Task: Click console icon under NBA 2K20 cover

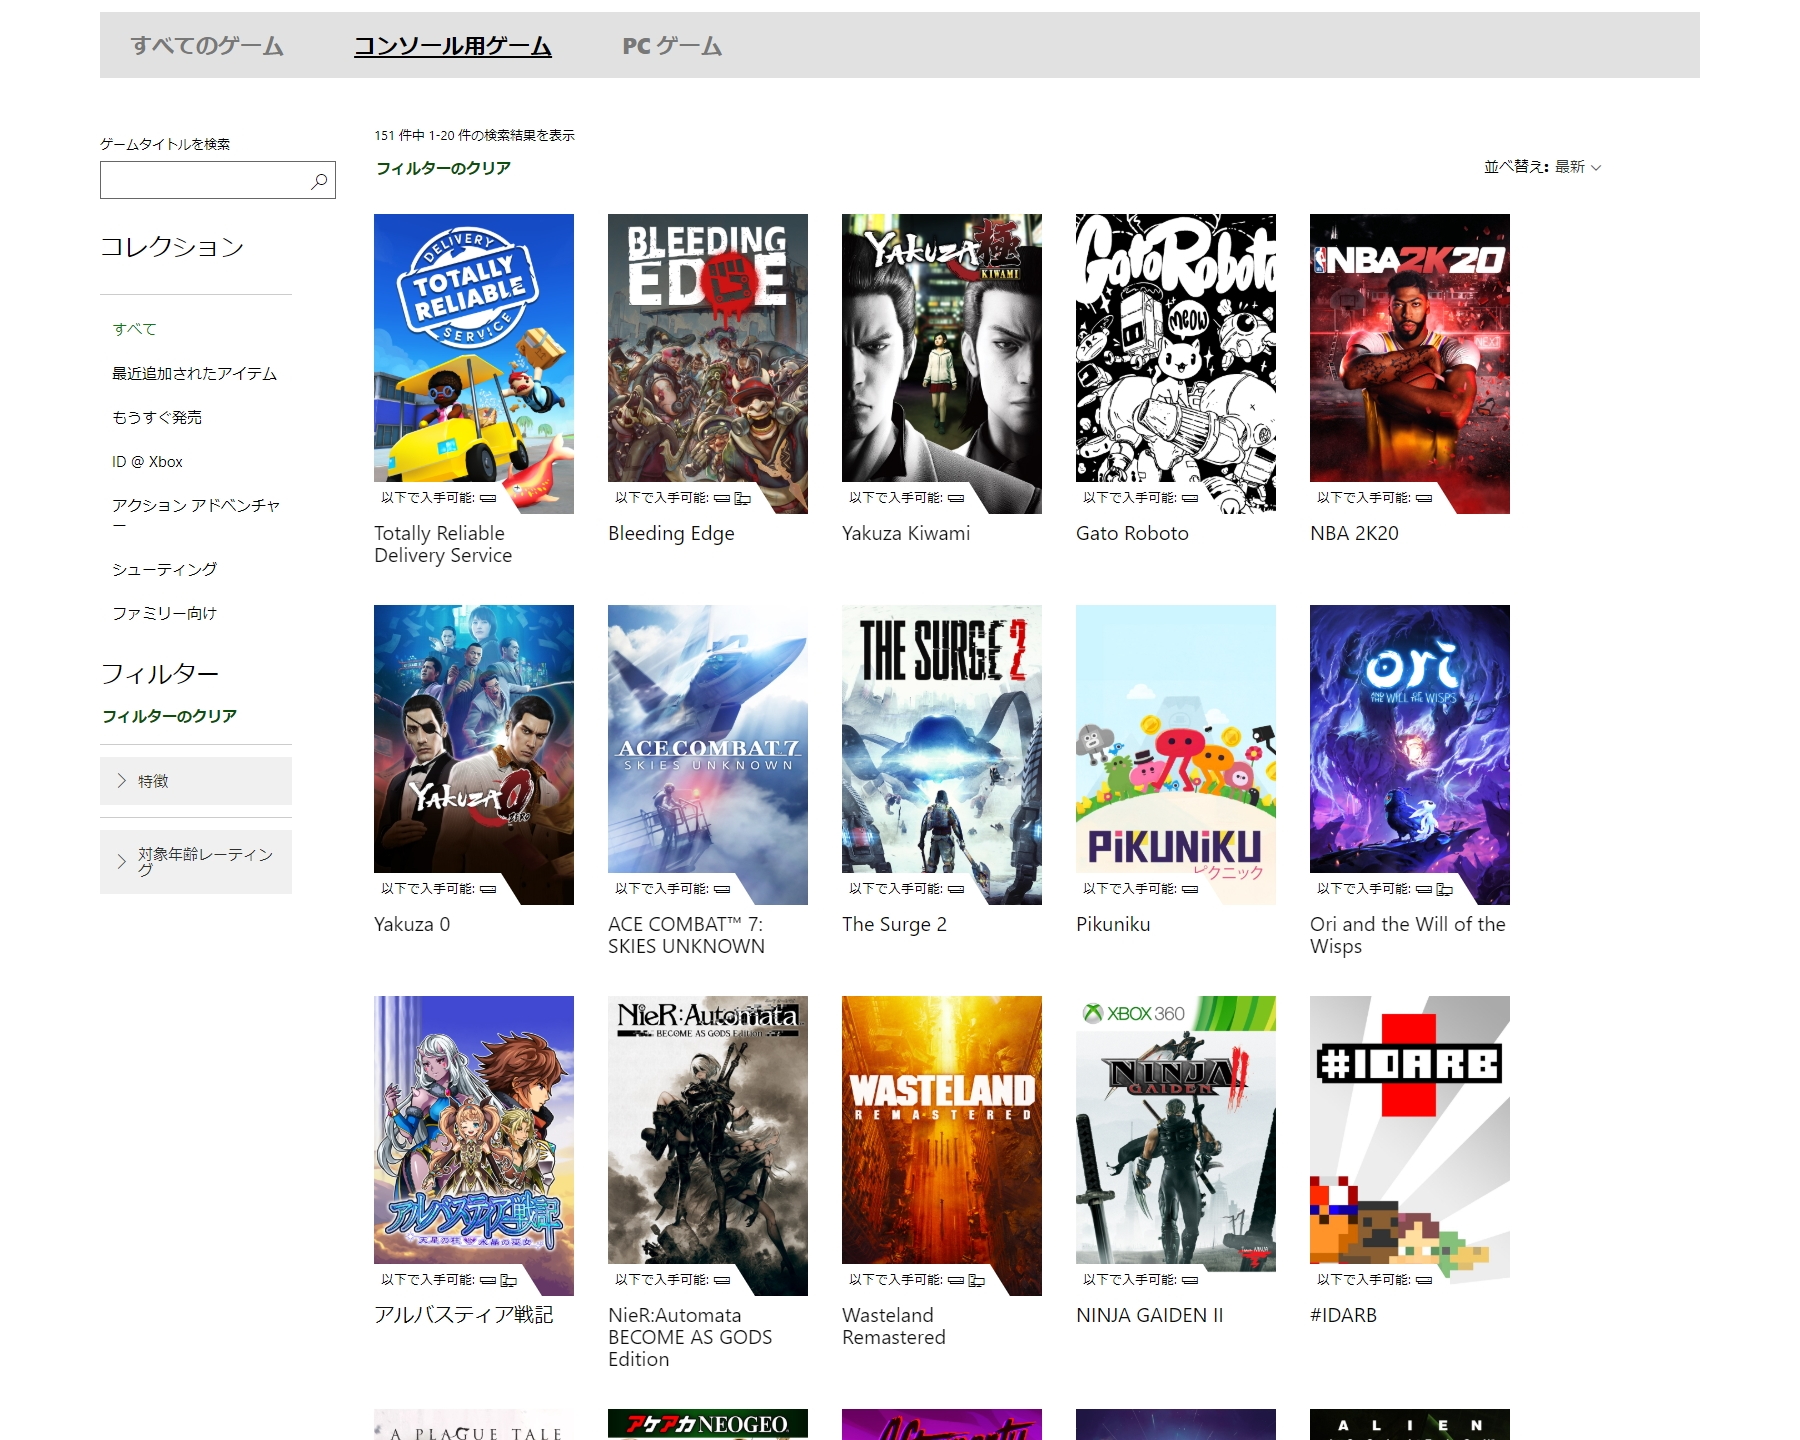Action: point(1424,498)
